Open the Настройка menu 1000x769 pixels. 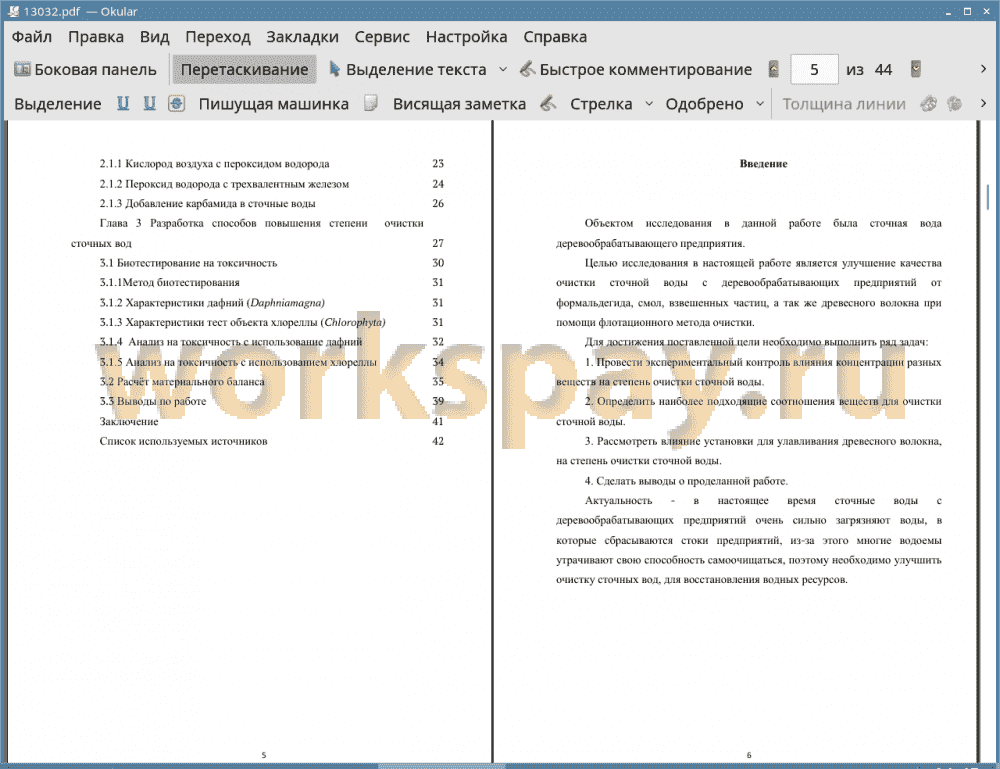[x=466, y=37]
